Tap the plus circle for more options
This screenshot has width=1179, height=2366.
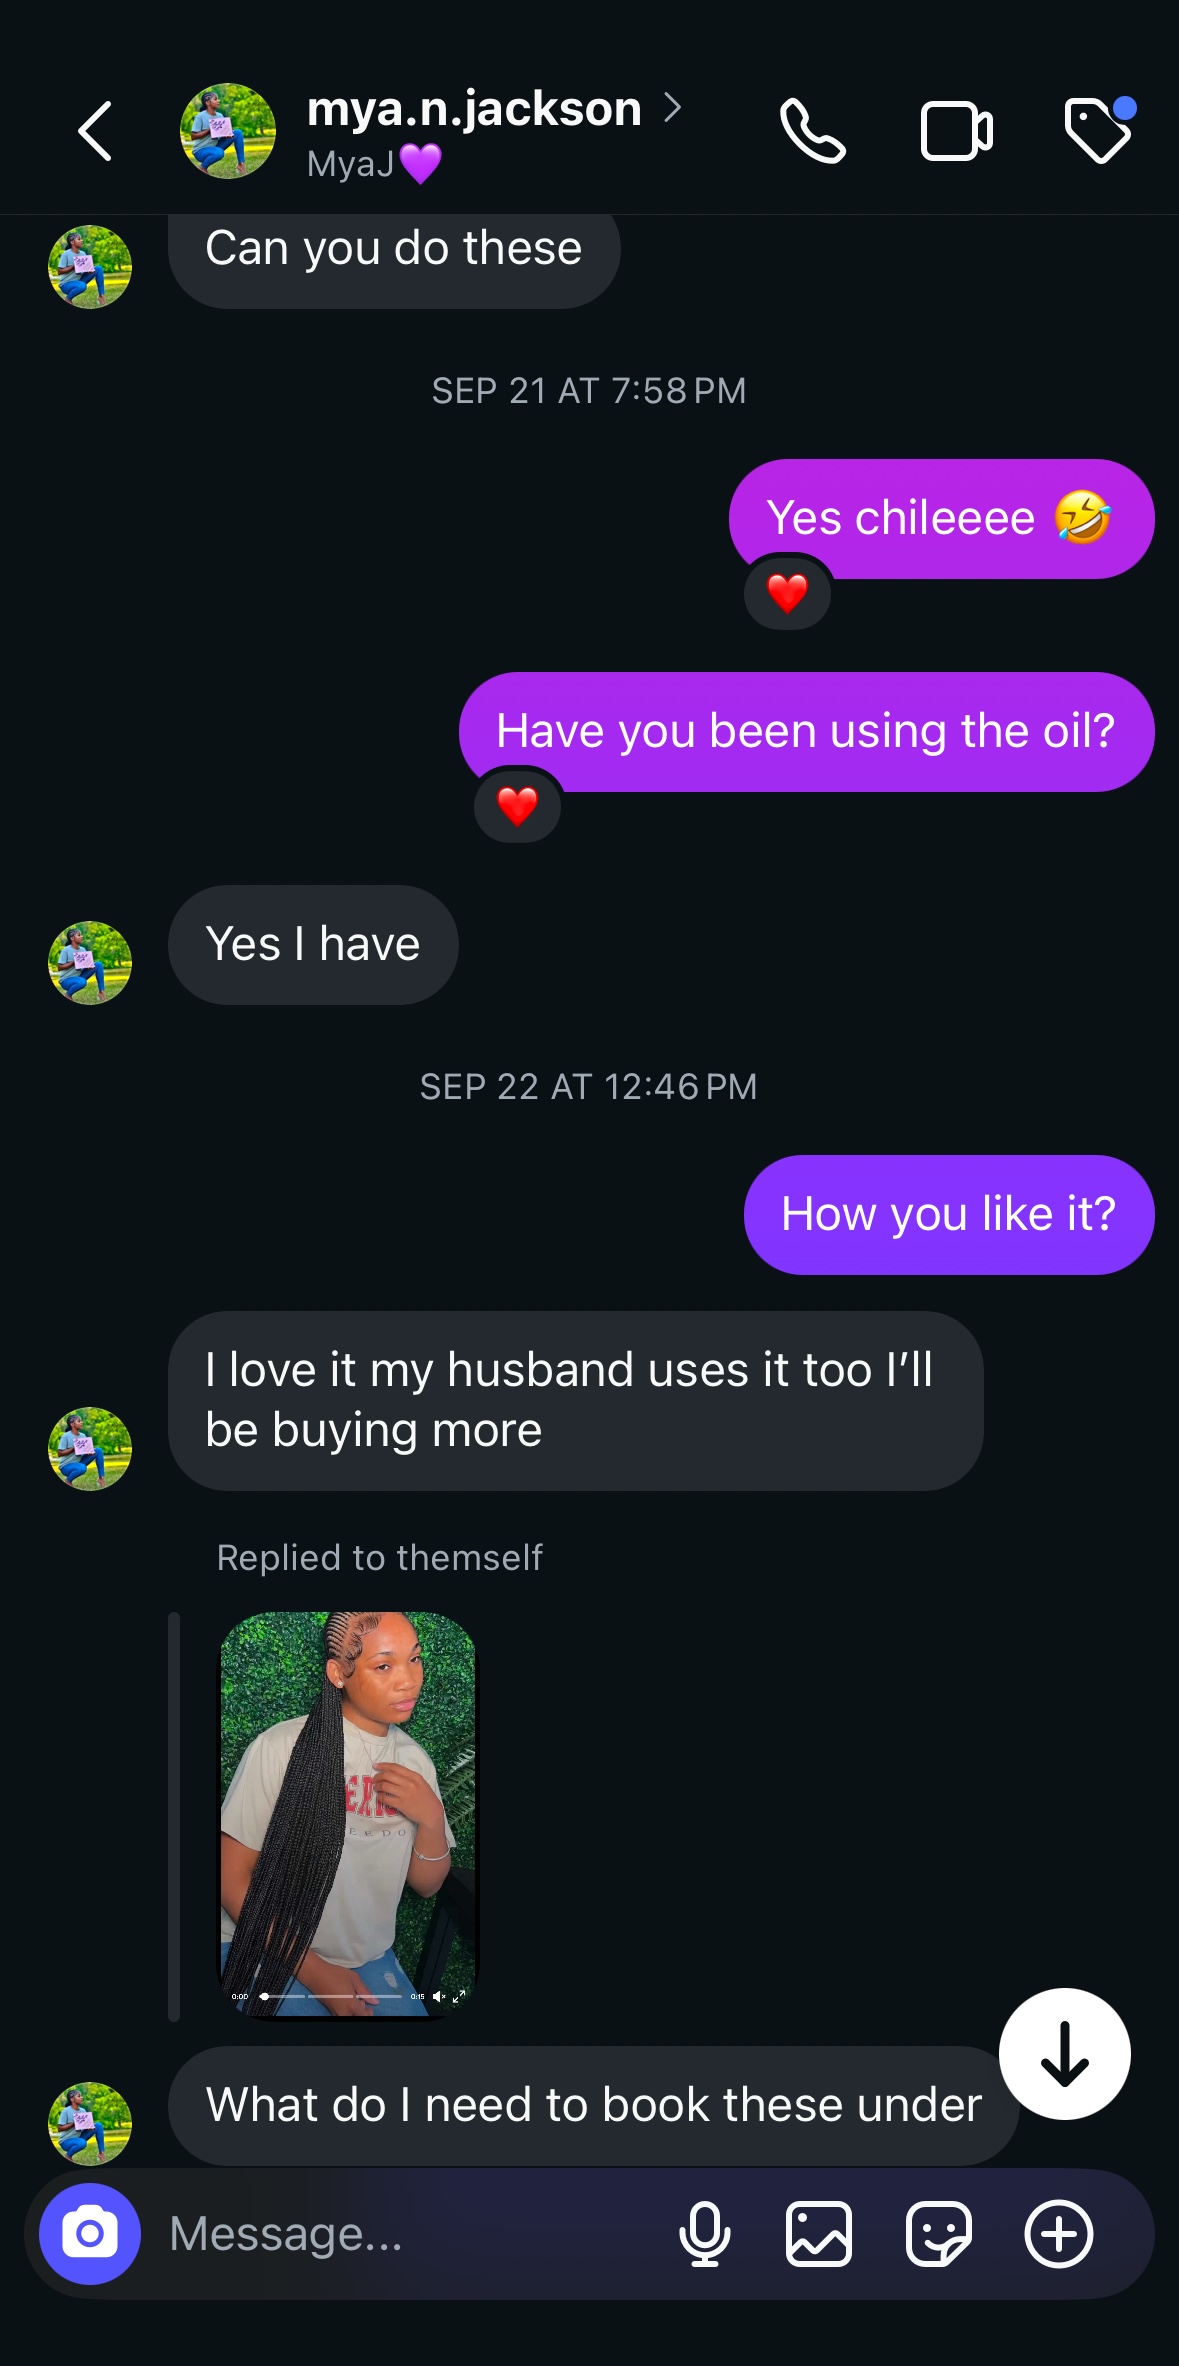pos(1059,2233)
